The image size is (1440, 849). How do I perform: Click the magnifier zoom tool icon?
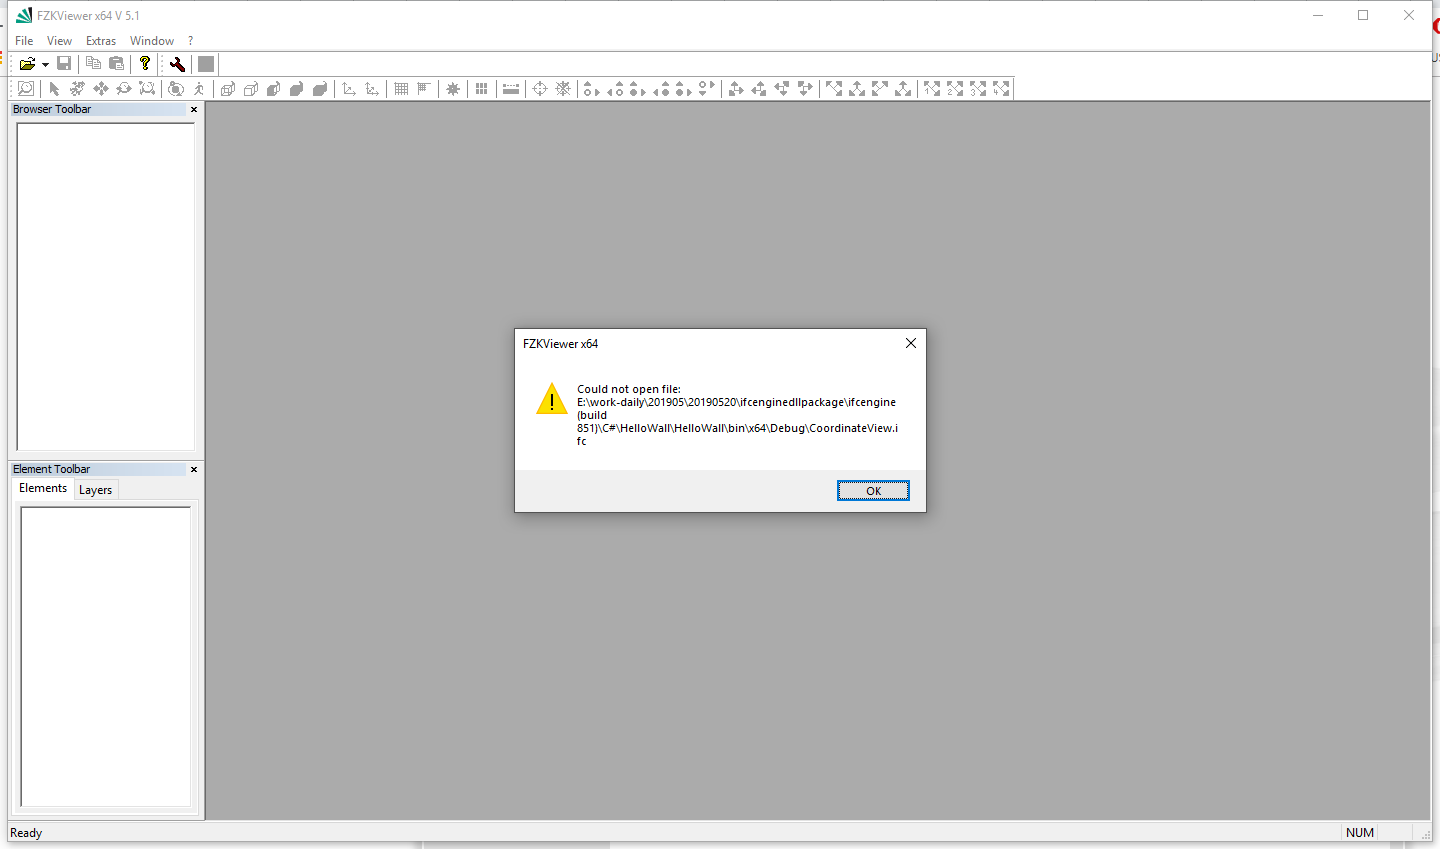click(25, 88)
